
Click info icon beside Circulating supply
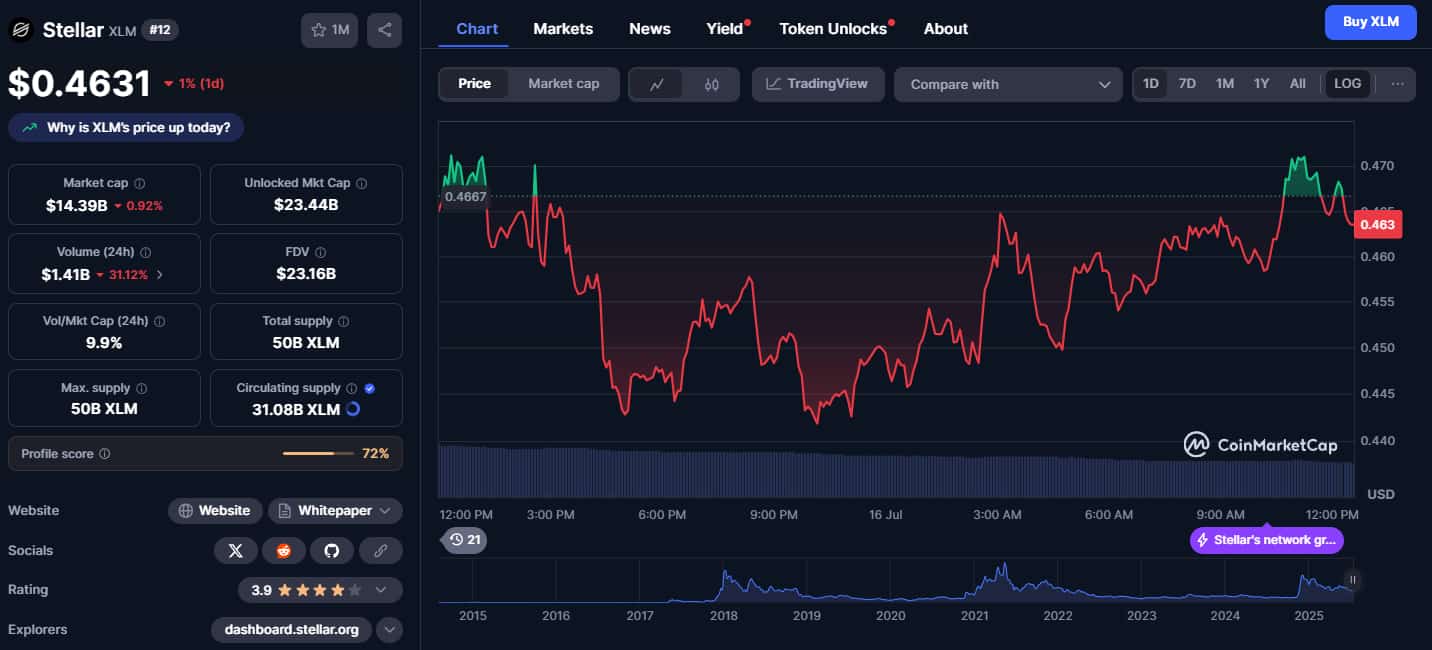tap(351, 388)
